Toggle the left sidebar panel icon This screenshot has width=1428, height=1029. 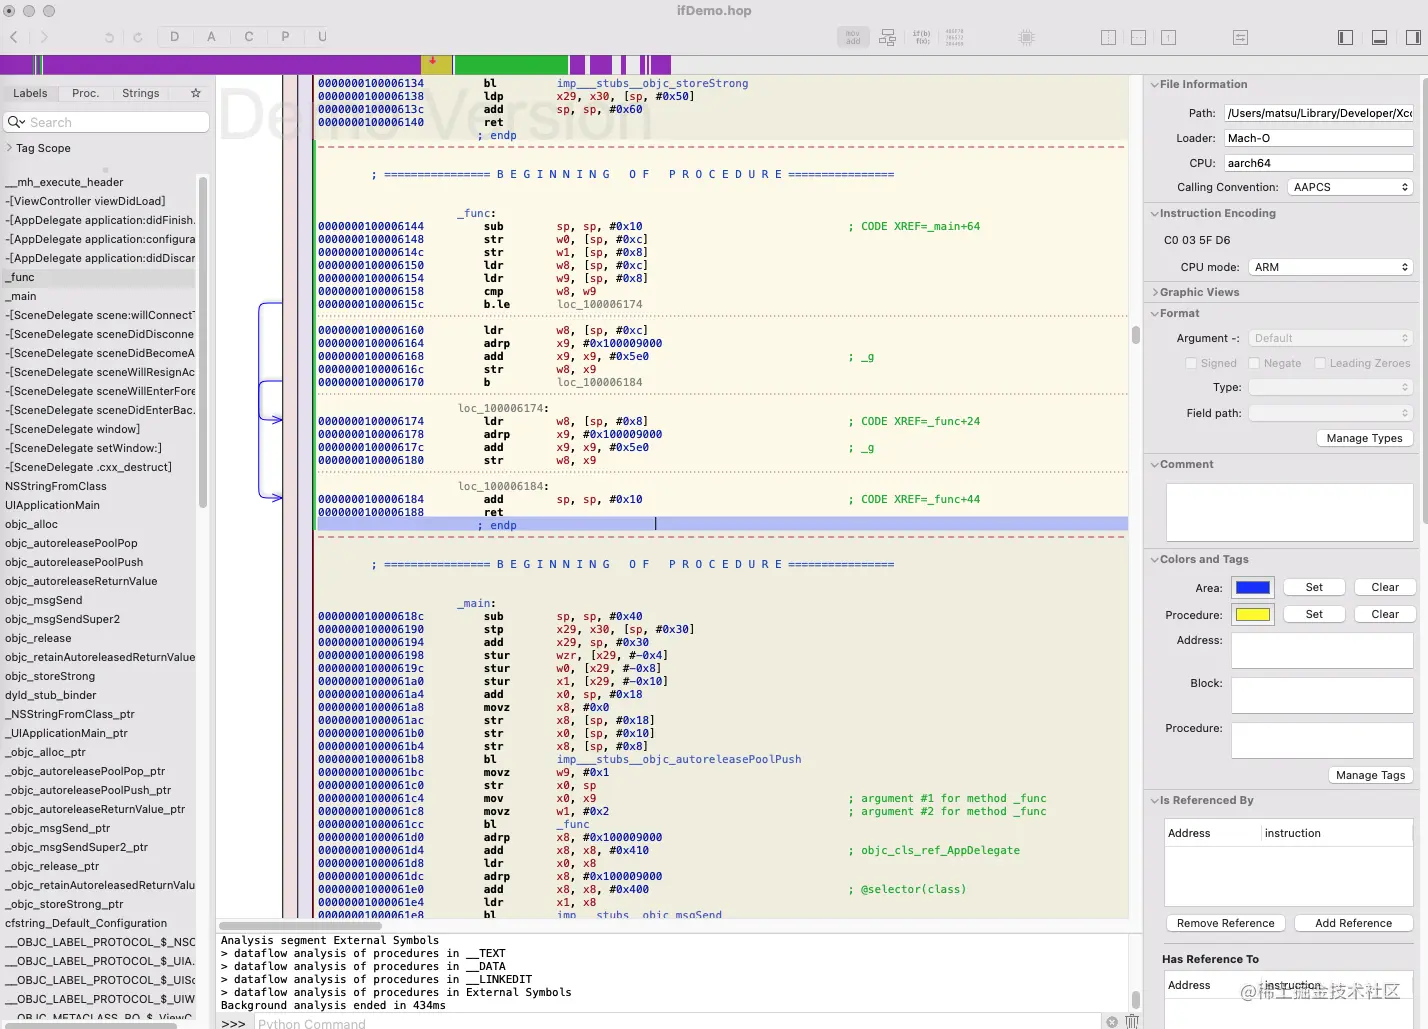[1345, 38]
